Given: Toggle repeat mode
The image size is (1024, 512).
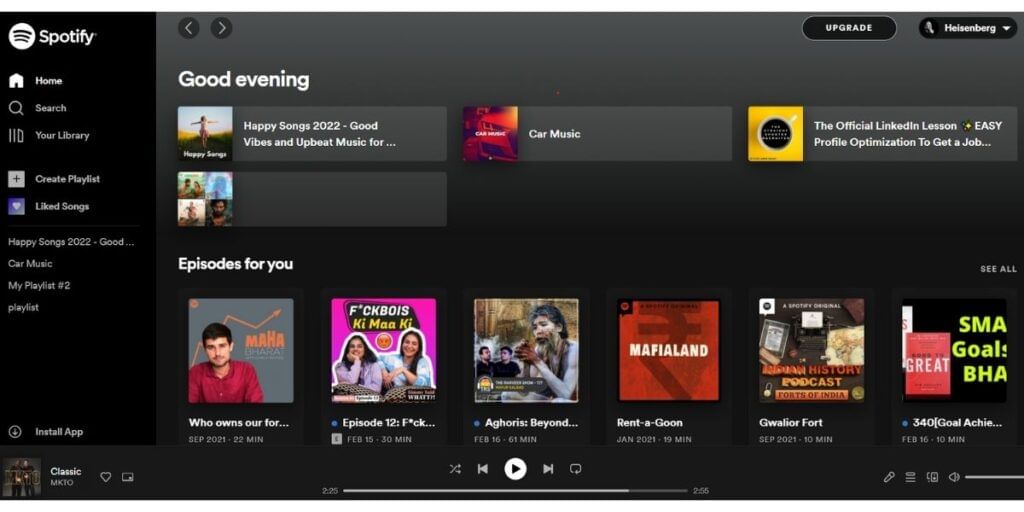Looking at the screenshot, I should coord(575,469).
